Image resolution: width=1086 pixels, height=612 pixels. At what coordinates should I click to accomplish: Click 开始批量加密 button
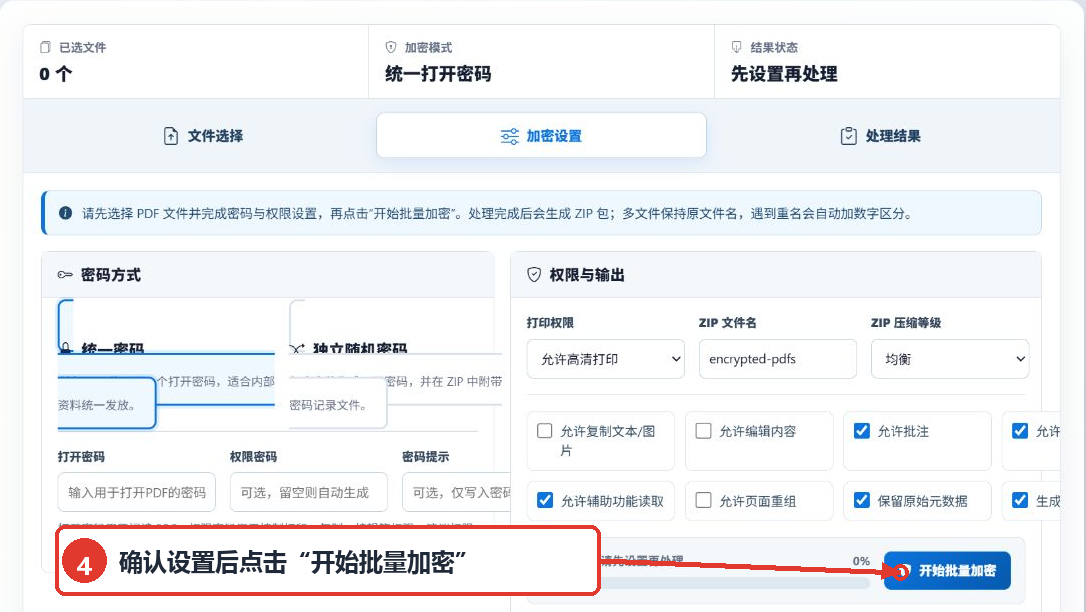pos(947,570)
